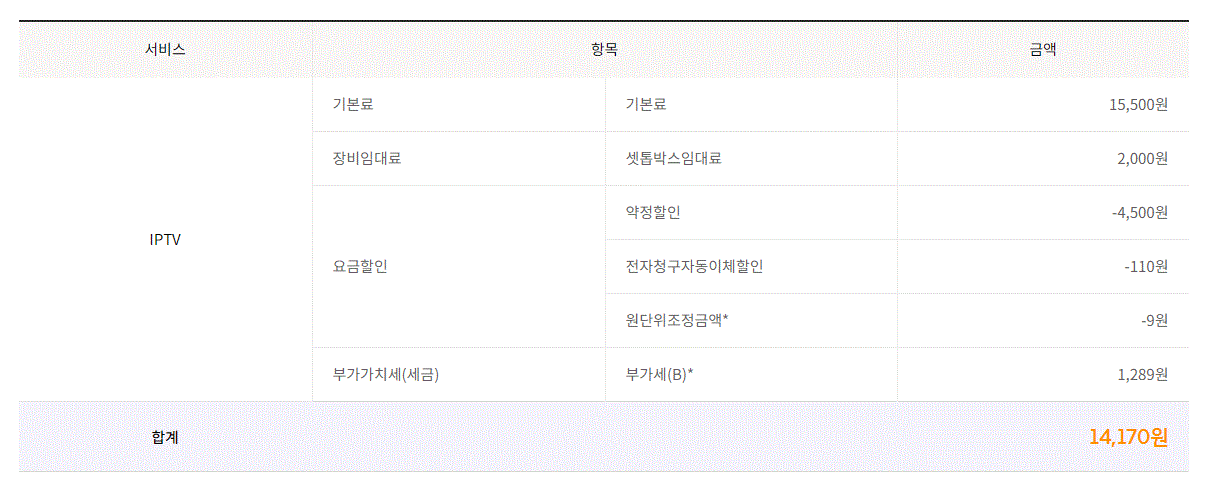Click the 부가가치세(세금) category cell
This screenshot has width=1205, height=486.
pyautogui.click(x=386, y=374)
